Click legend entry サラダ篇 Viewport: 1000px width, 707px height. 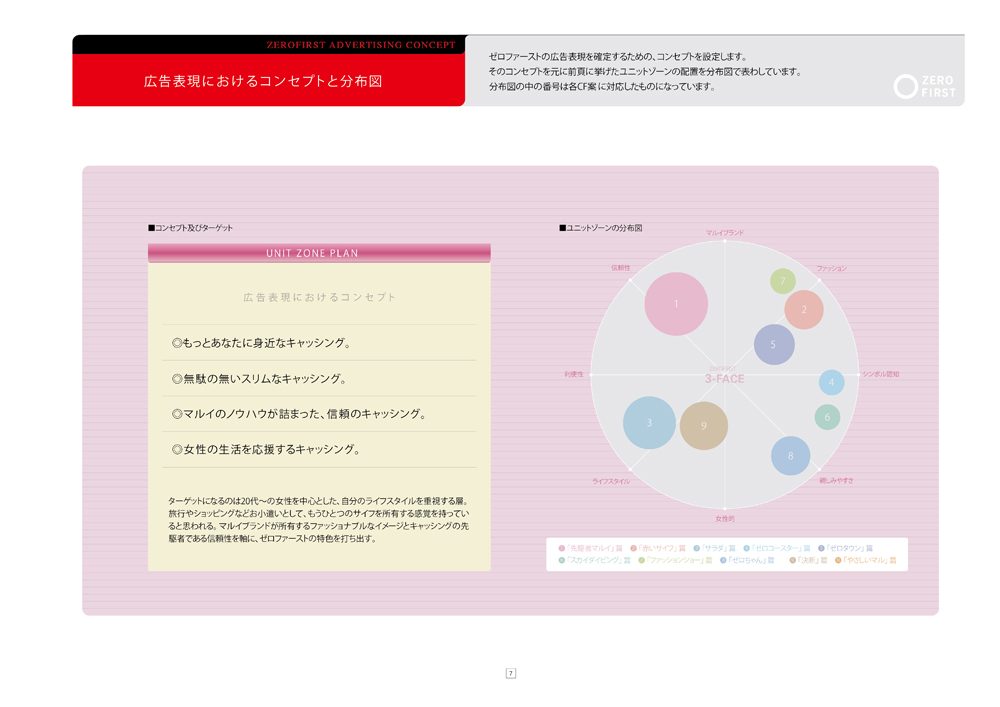coord(714,548)
